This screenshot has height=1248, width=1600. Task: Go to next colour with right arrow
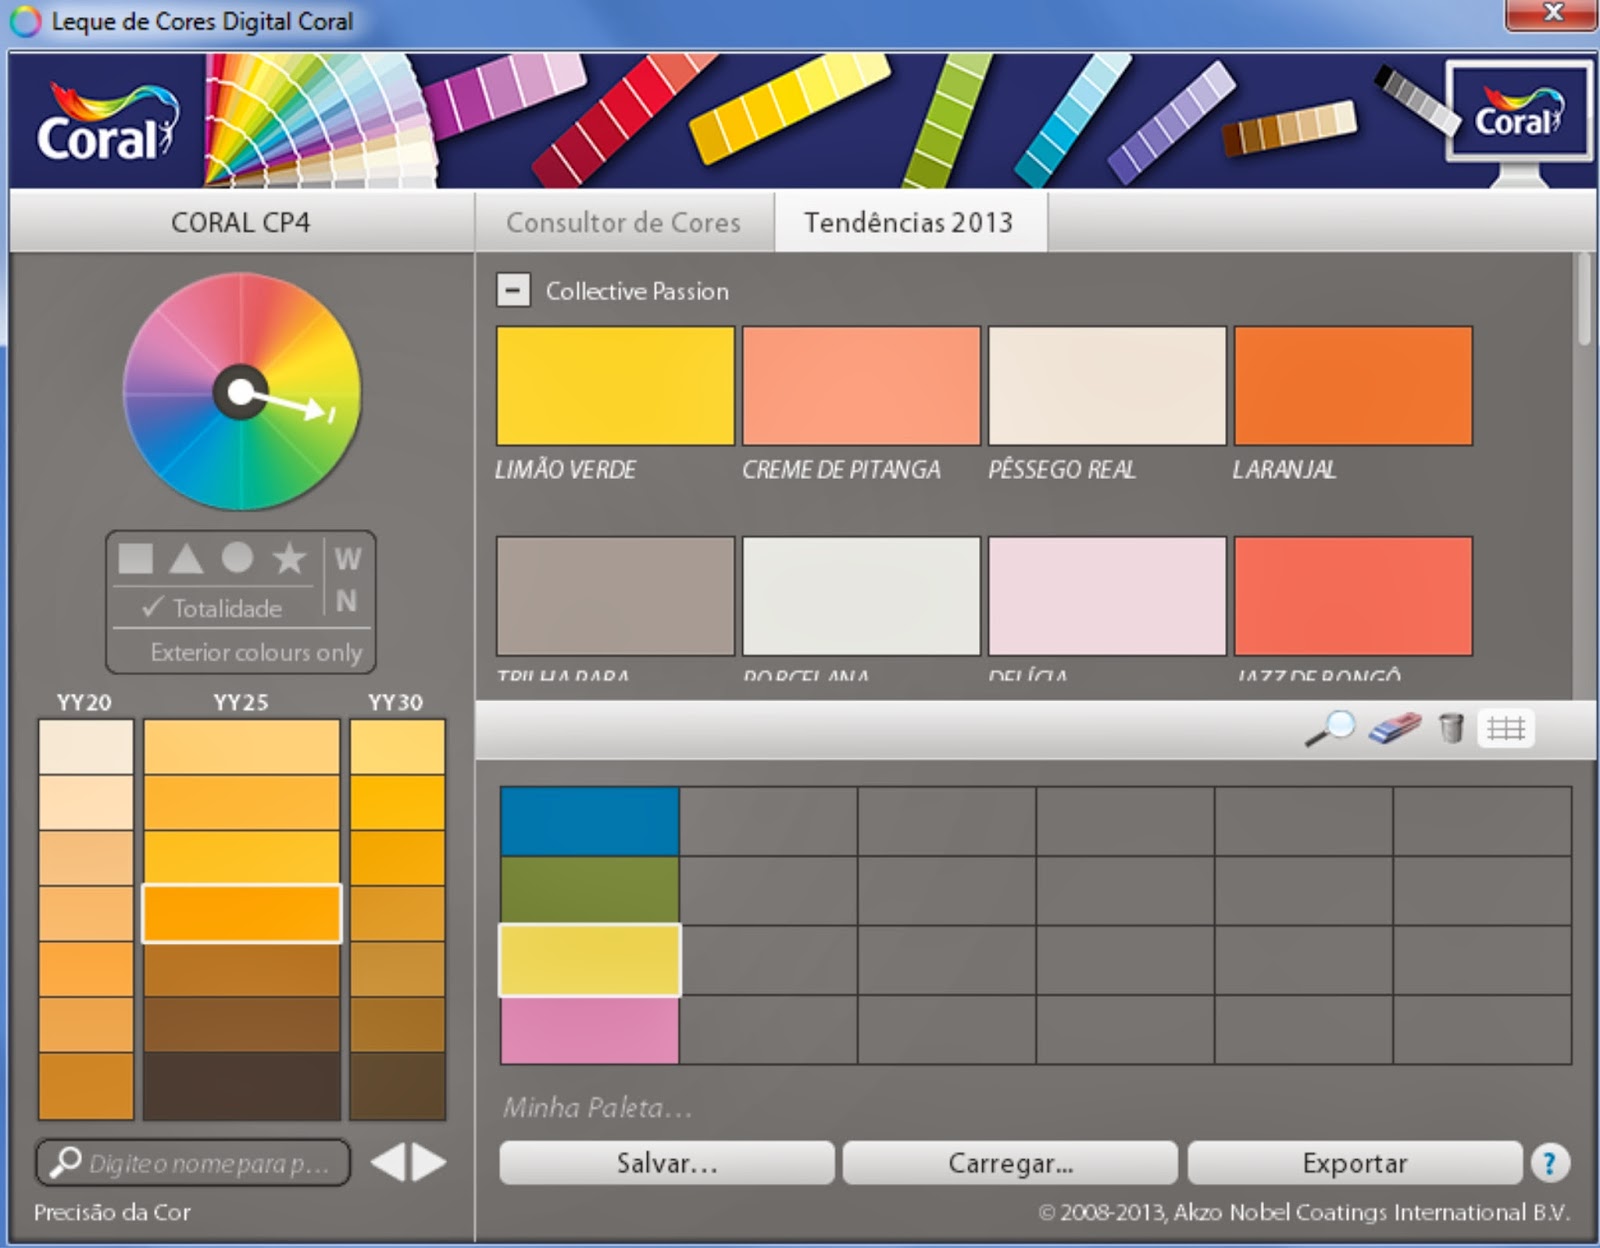(x=430, y=1162)
